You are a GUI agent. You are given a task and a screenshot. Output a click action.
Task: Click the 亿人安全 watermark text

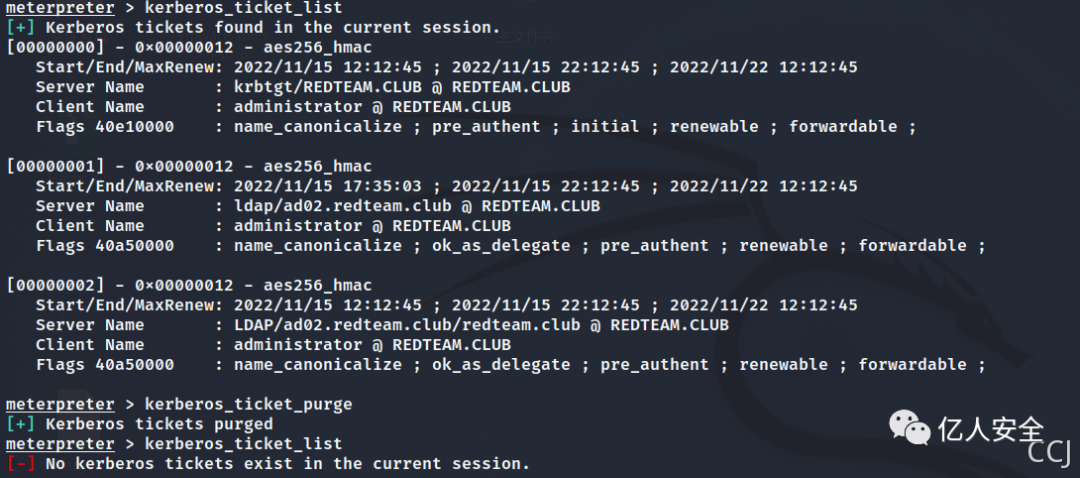[x=990, y=430]
